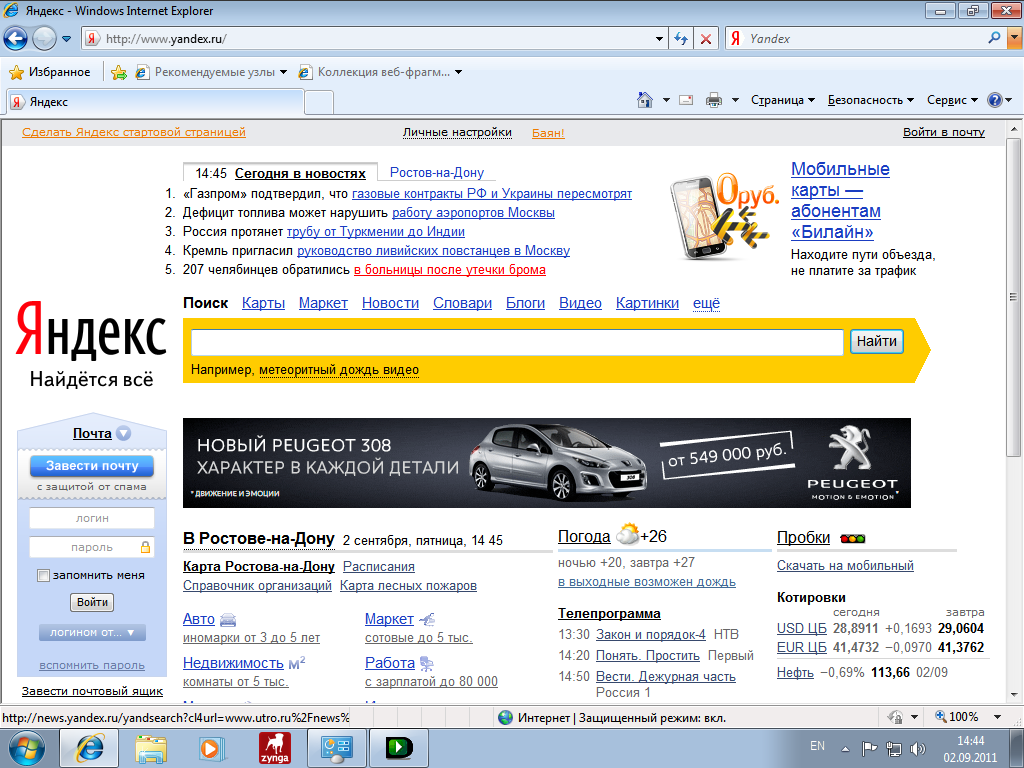Open a new blank tab
The image size is (1024, 768).
click(319, 103)
